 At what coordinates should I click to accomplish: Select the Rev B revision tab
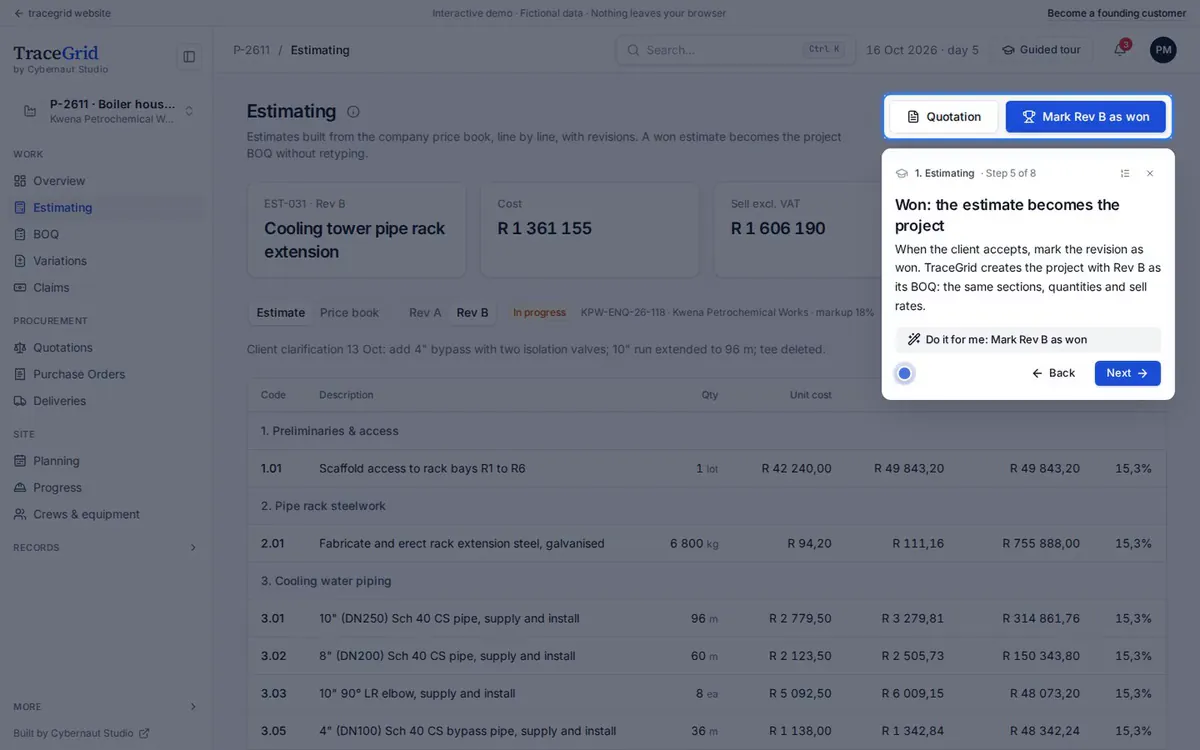coord(473,313)
